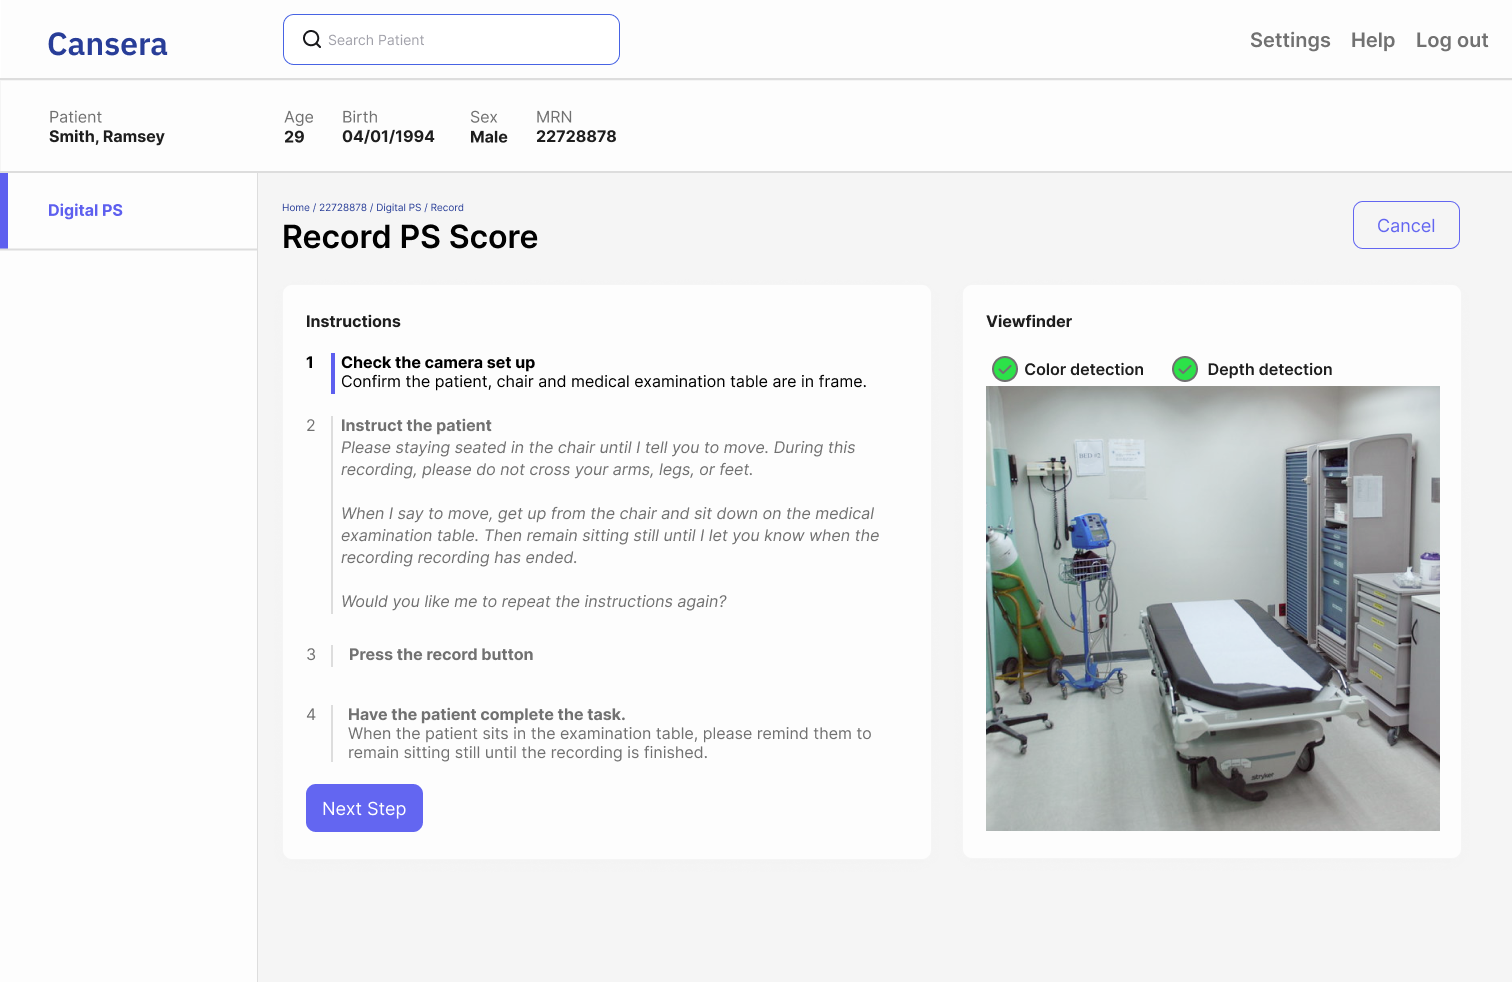This screenshot has height=982, width=1512.
Task: Click the Viewfinder panel title
Action: [1029, 321]
